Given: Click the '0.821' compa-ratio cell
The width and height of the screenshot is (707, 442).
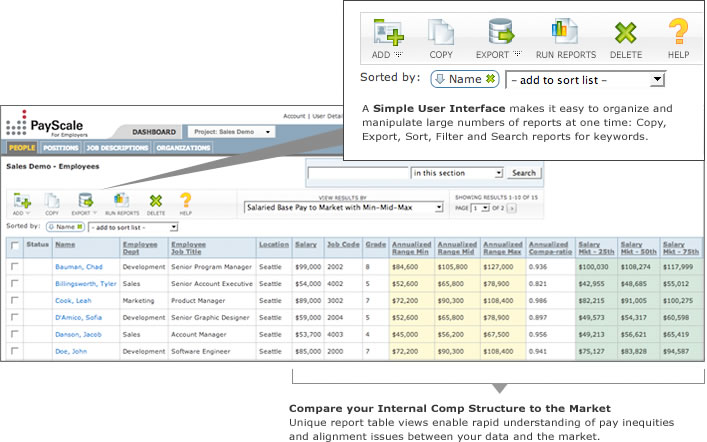Looking at the screenshot, I should [x=537, y=284].
